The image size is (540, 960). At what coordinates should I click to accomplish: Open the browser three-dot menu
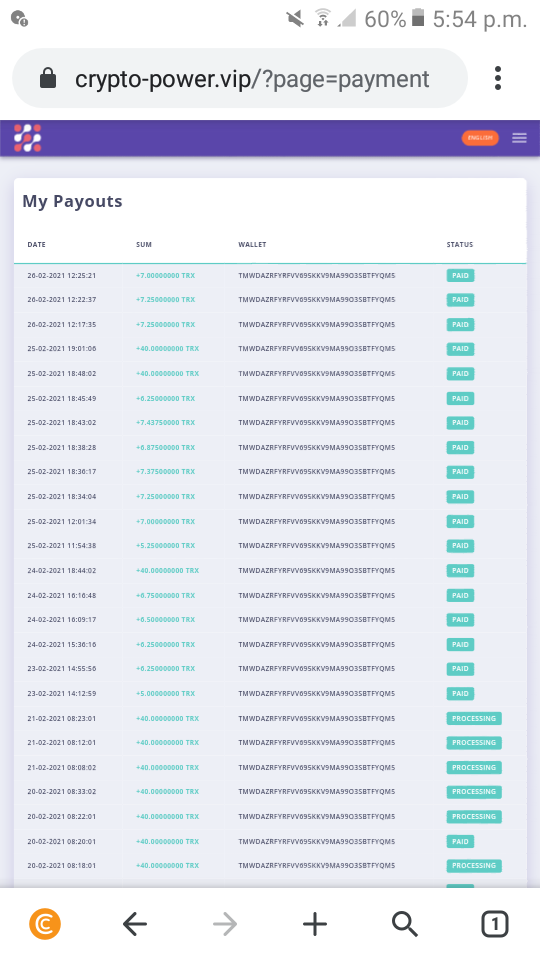tap(498, 78)
